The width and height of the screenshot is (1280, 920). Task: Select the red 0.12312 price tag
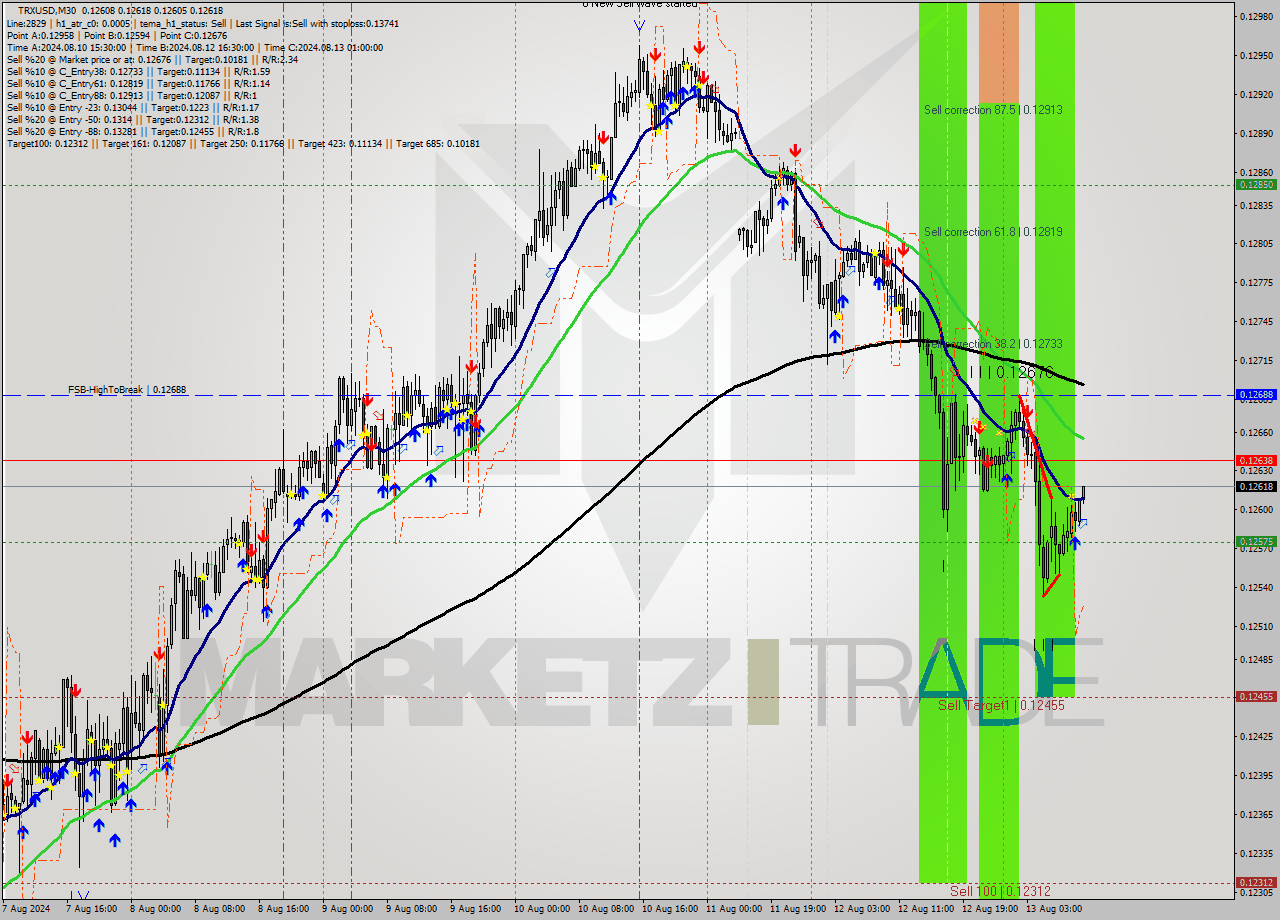coord(1257,883)
